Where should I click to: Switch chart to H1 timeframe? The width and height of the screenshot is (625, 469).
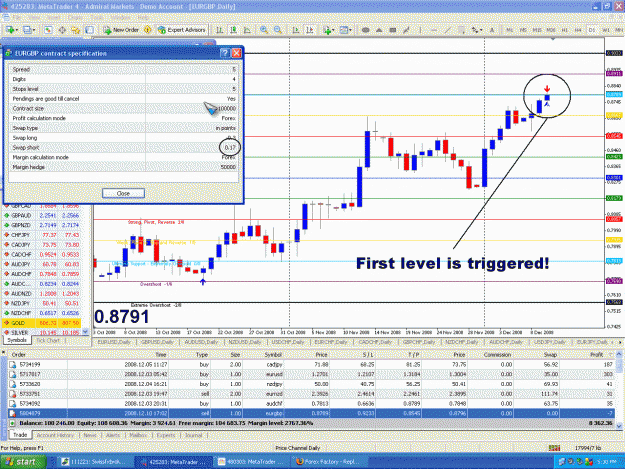pyautogui.click(x=564, y=30)
